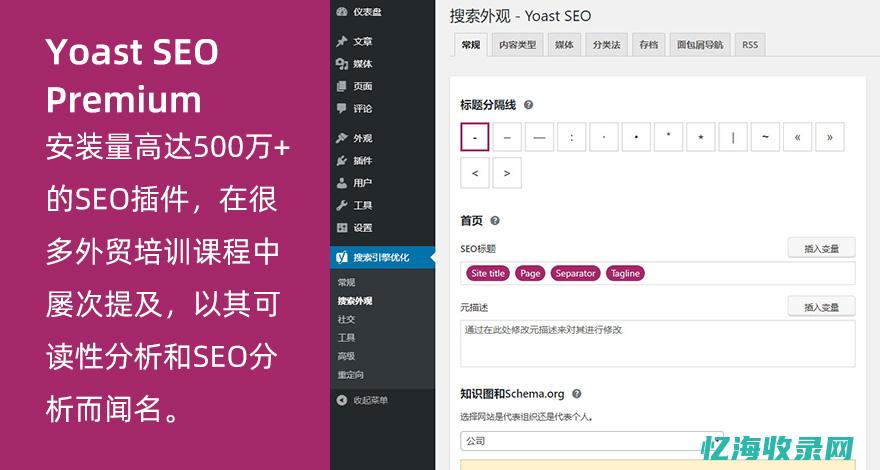Click the user icon beside 用户
Screen dimensions: 880x470
[342, 183]
